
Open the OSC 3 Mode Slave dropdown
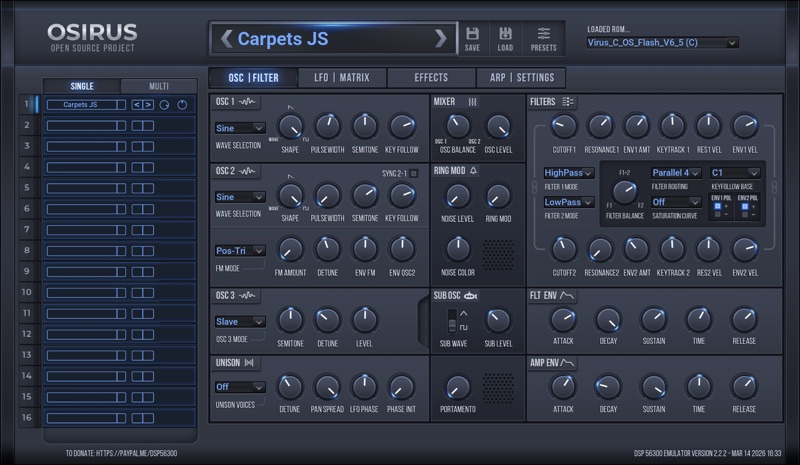[239, 322]
